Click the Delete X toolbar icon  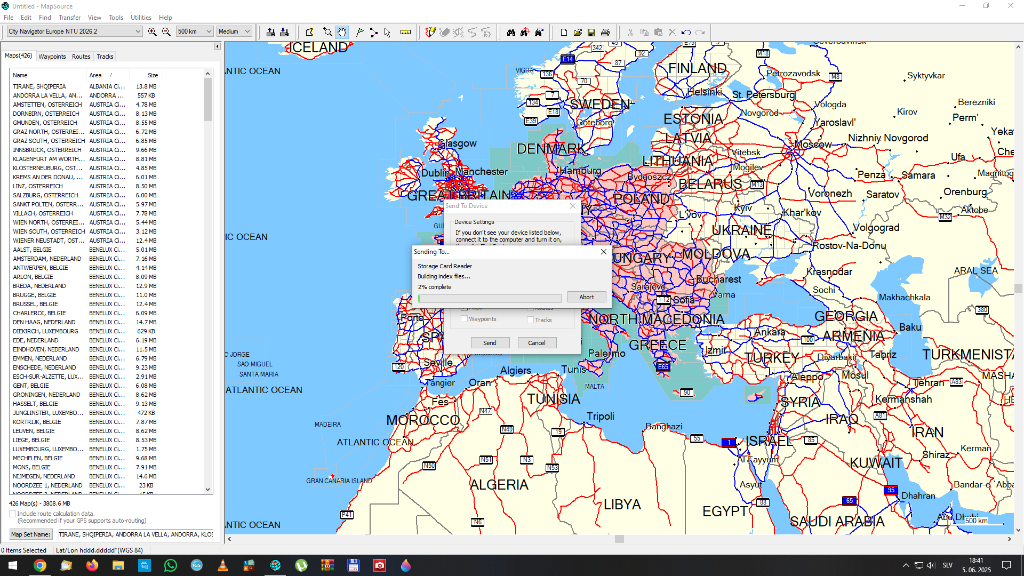pyautogui.click(x=672, y=32)
